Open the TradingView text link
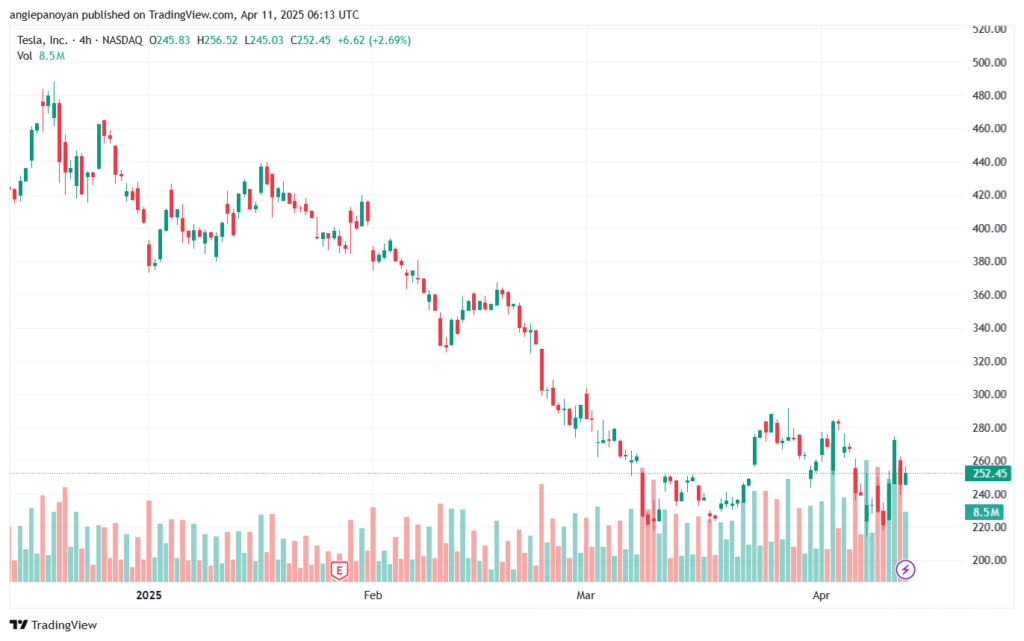1024x641 pixels. coord(64,625)
